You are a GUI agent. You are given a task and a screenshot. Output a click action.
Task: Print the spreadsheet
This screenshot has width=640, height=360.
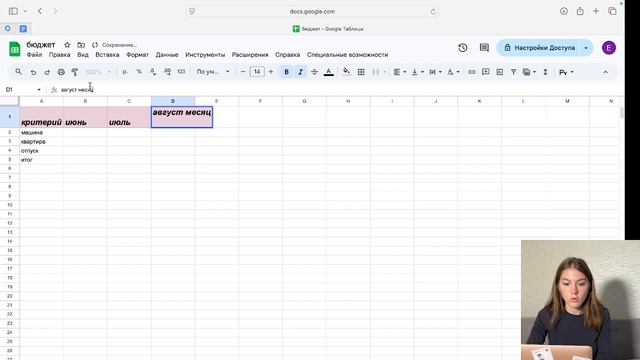pos(61,72)
